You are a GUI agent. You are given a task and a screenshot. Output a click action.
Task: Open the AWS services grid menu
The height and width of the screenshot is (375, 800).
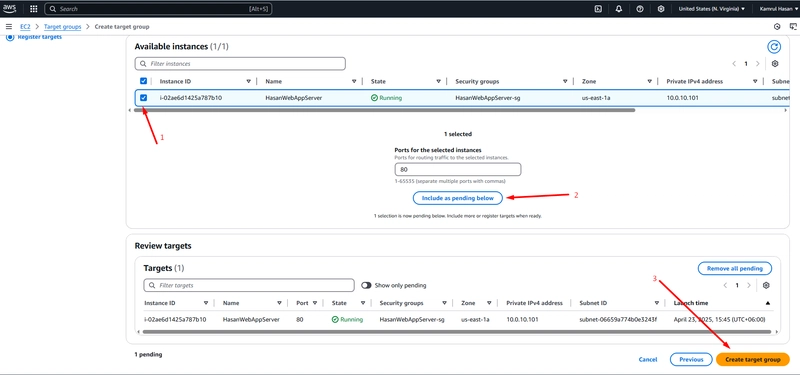coord(34,9)
